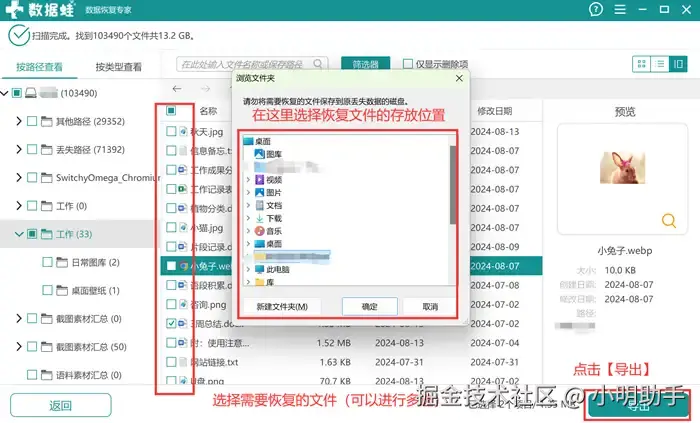
Task: Click the 1.63 KB size cell
Action: point(335,362)
